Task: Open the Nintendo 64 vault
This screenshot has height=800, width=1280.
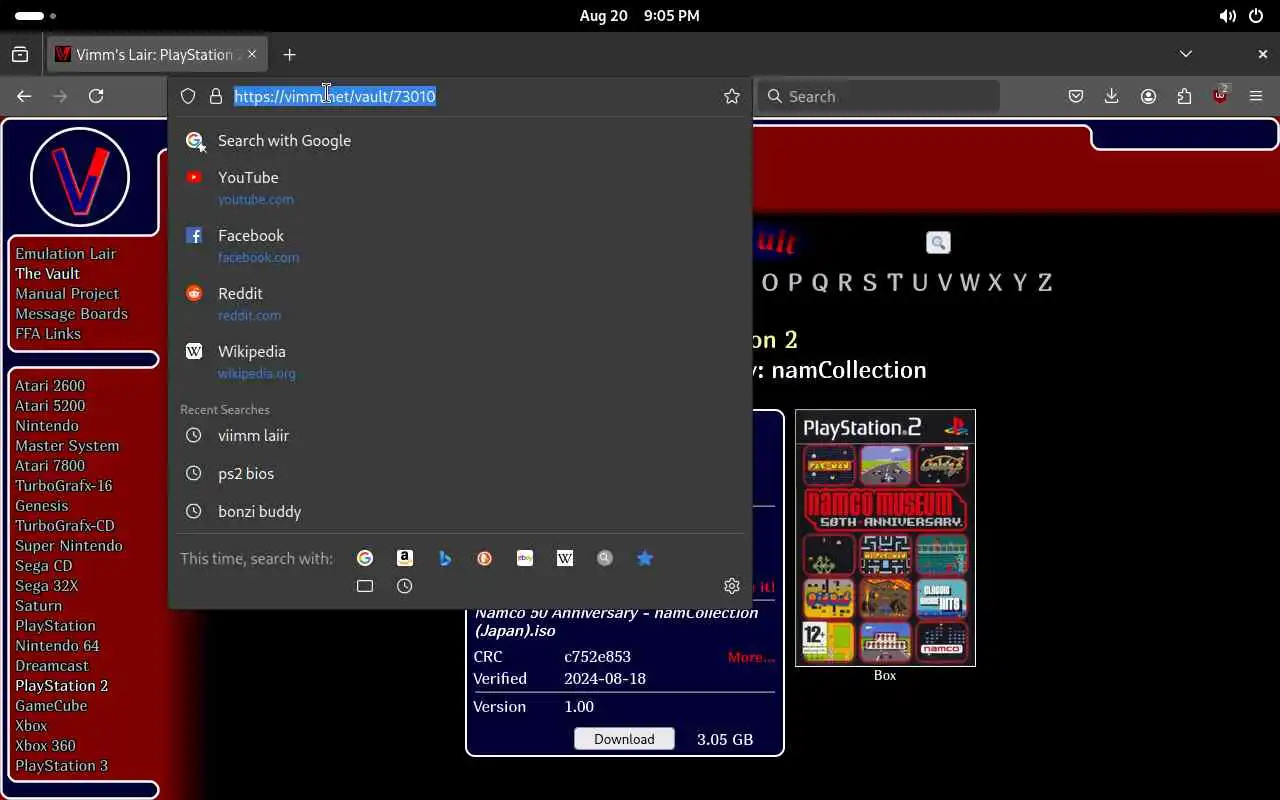Action: pos(57,646)
